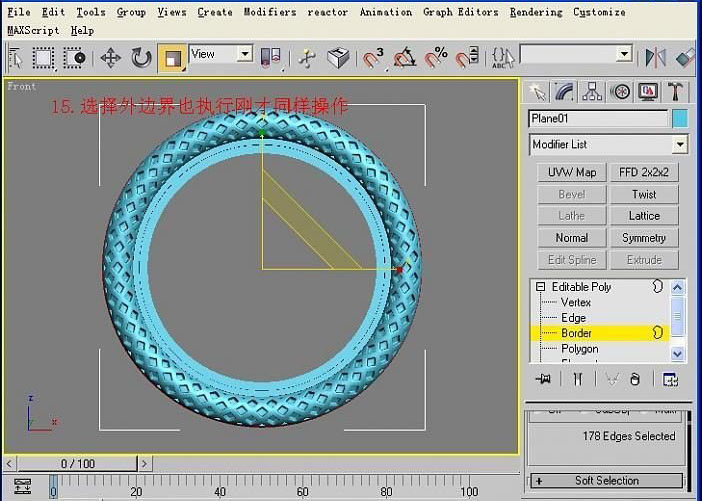Select Polygon sub-object level in stack
The height and width of the screenshot is (501, 702).
579,349
